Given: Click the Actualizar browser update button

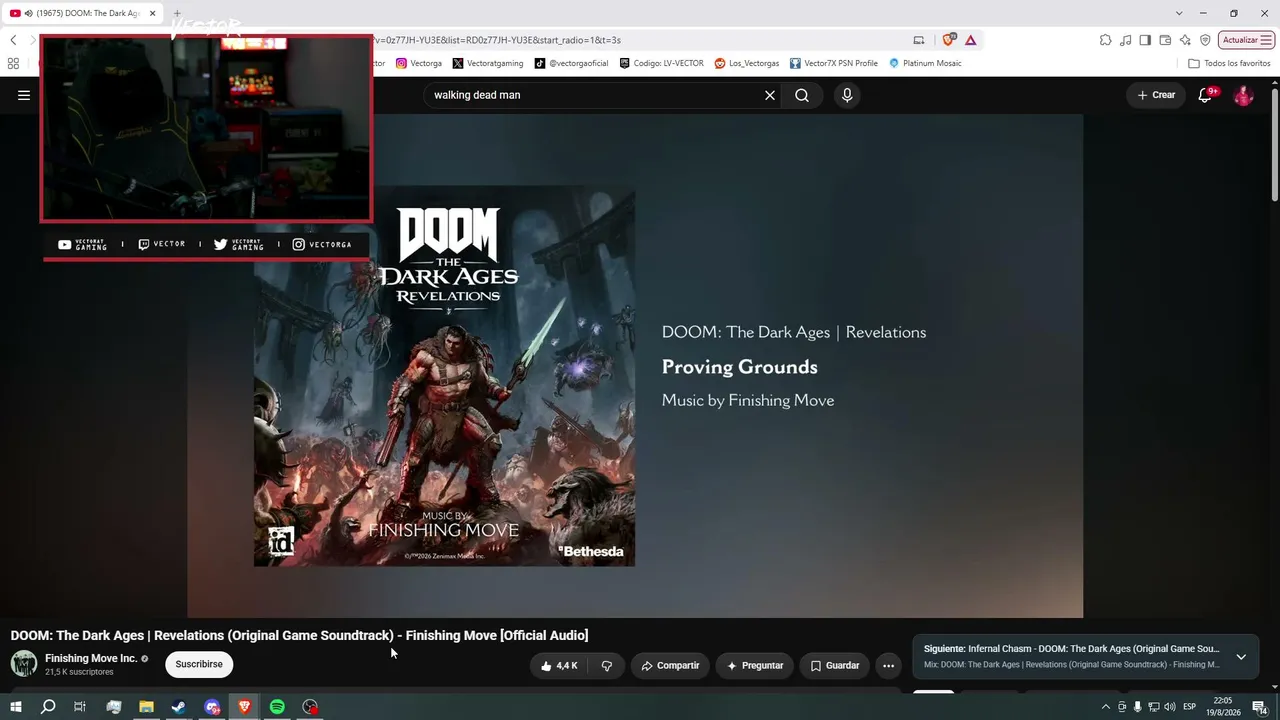Looking at the screenshot, I should pos(1246,40).
